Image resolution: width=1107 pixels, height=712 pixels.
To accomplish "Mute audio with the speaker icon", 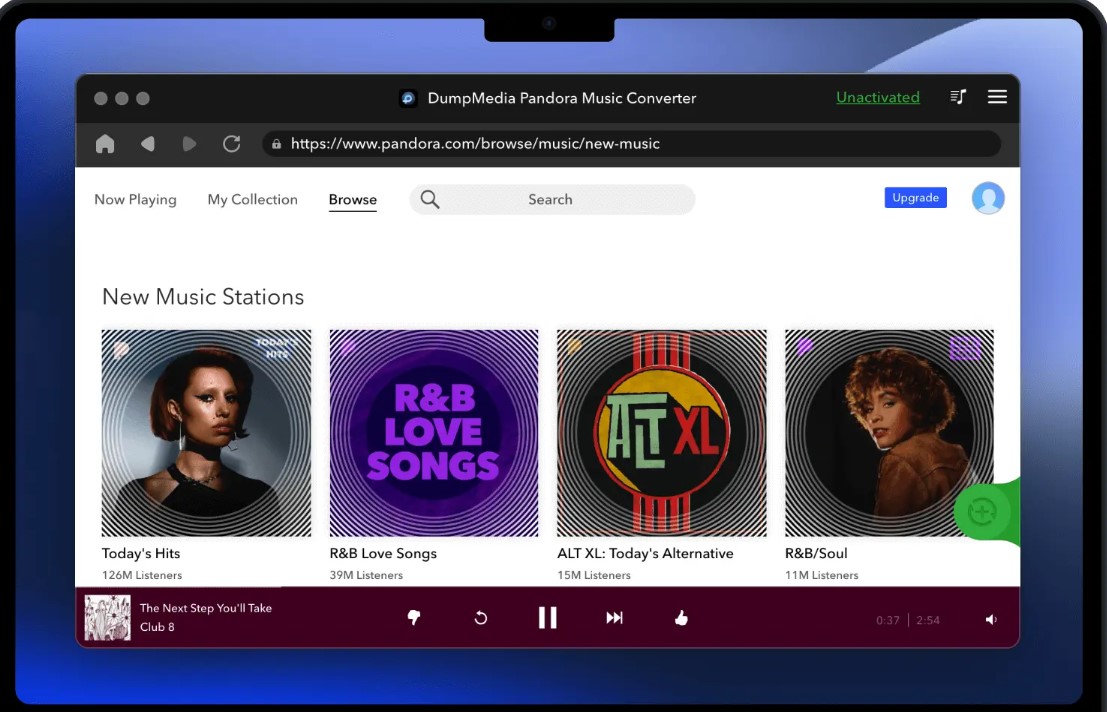I will coord(991,620).
